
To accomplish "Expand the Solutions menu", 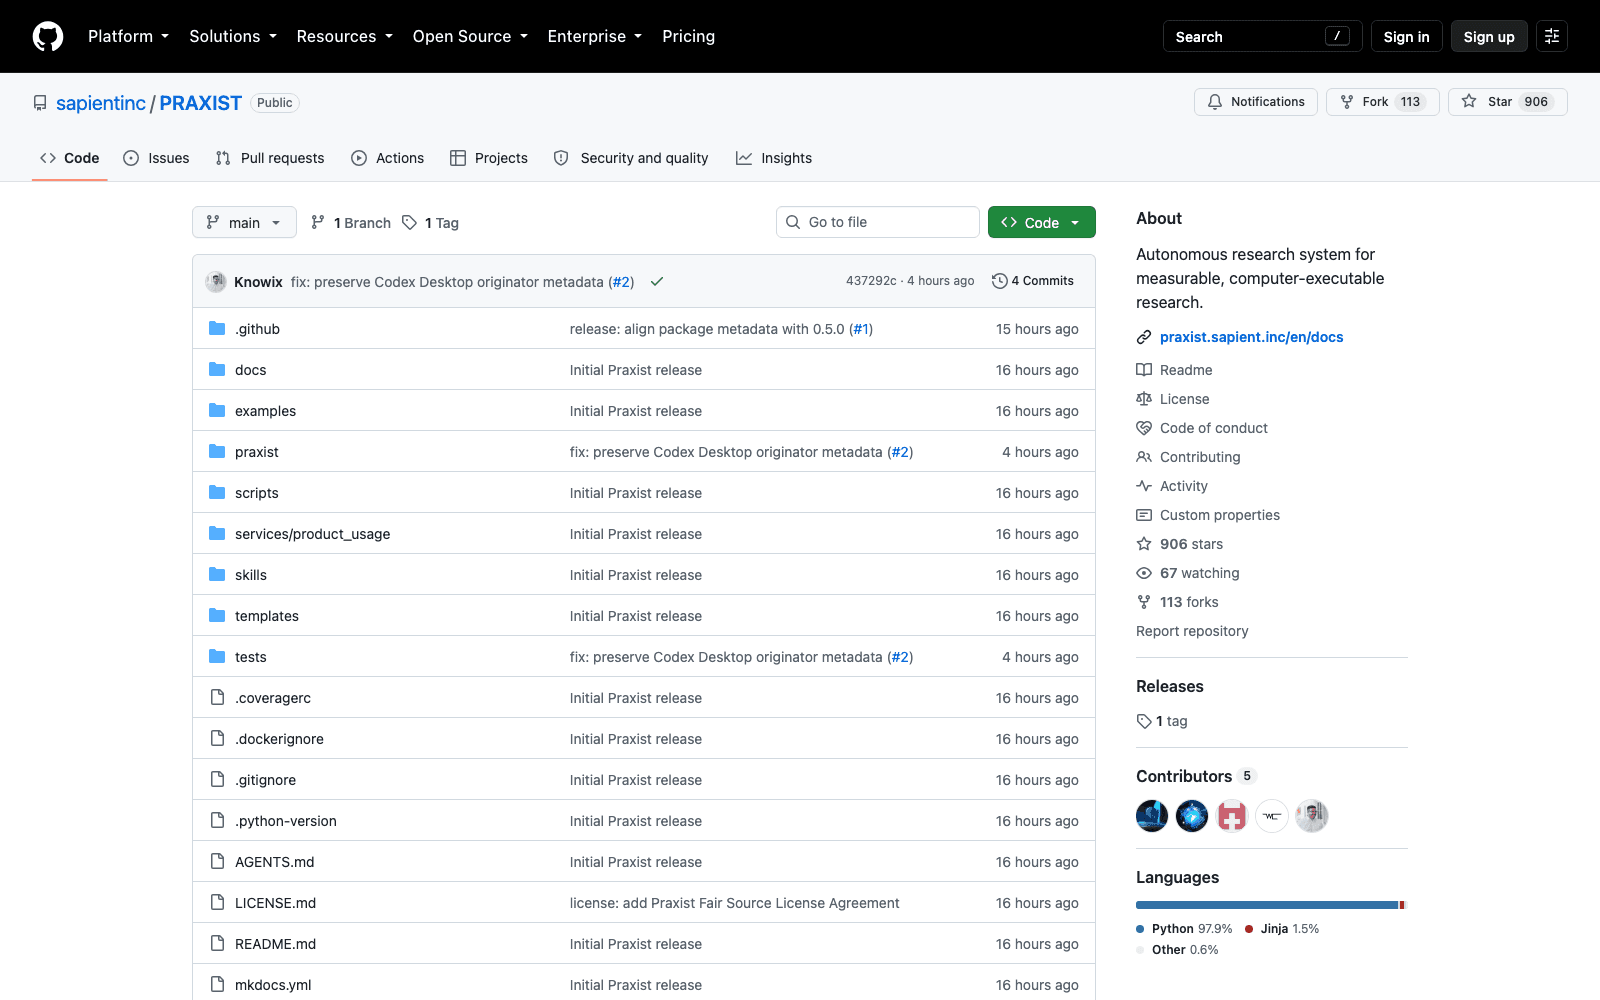I will 233,36.
